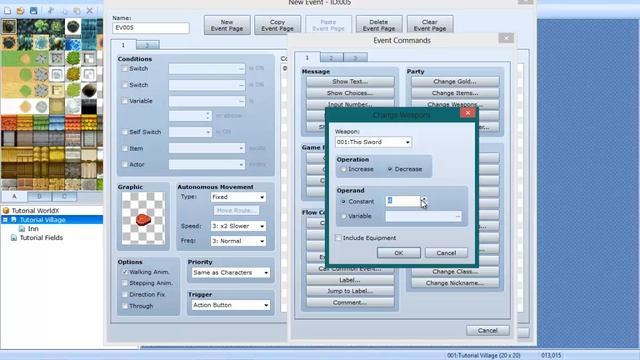Viewport: 640px width, 360px height.
Task: Click the New Project toolbar icon
Action: coord(7,10)
